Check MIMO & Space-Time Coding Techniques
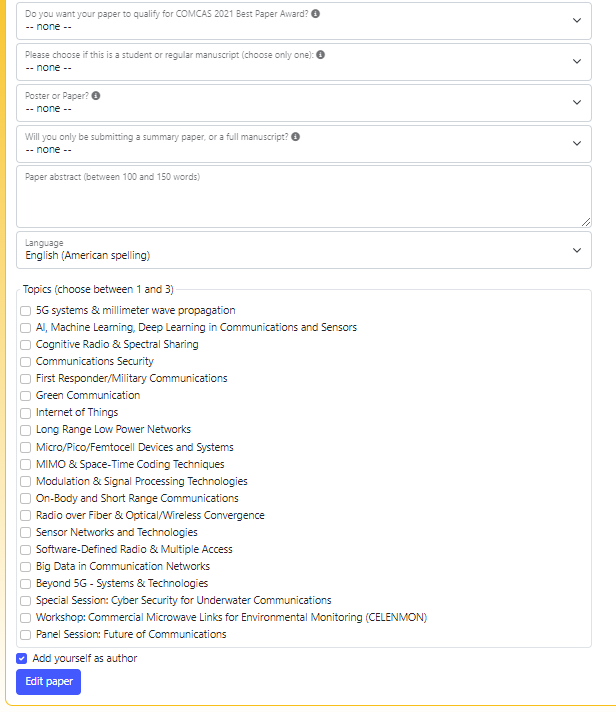 coord(25,465)
